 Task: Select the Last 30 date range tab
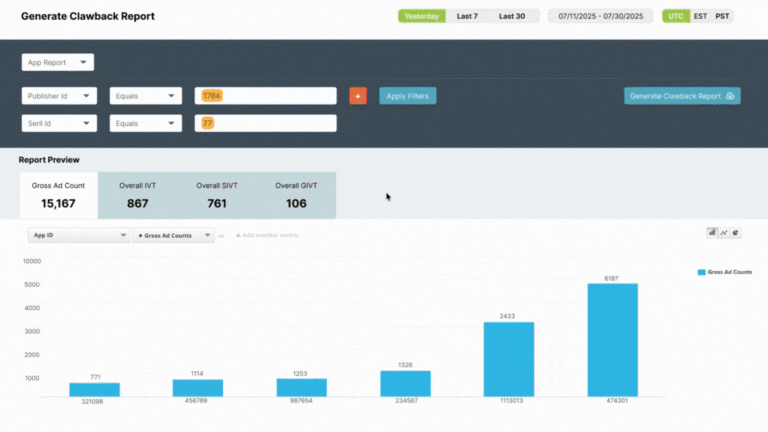(512, 16)
